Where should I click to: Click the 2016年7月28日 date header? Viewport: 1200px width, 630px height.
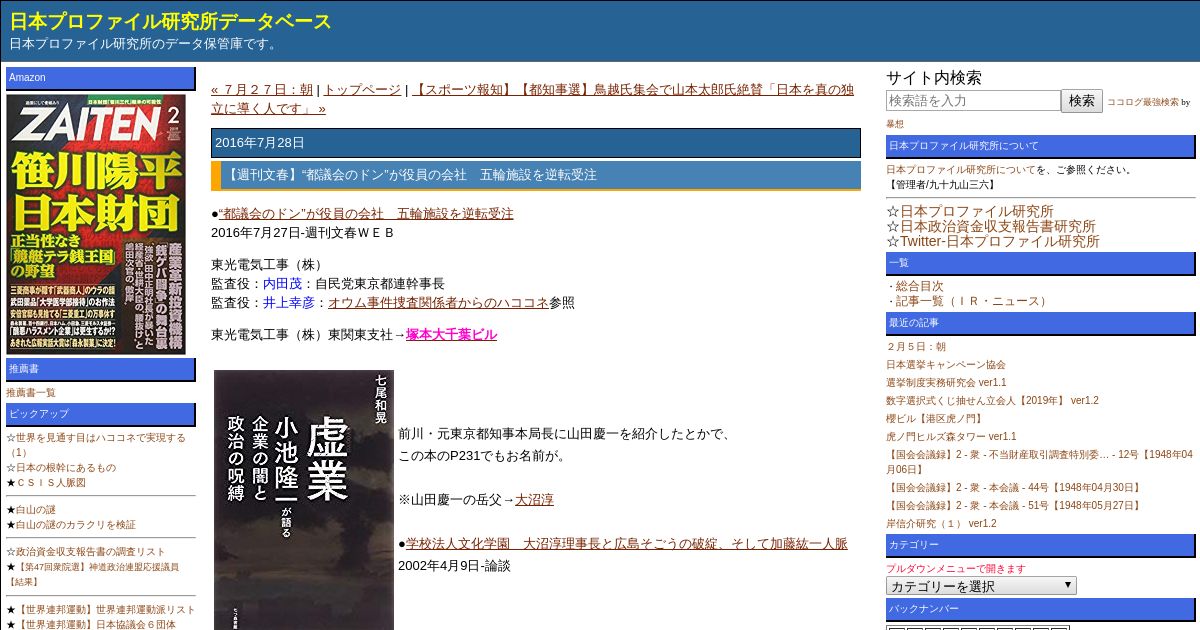(x=536, y=143)
